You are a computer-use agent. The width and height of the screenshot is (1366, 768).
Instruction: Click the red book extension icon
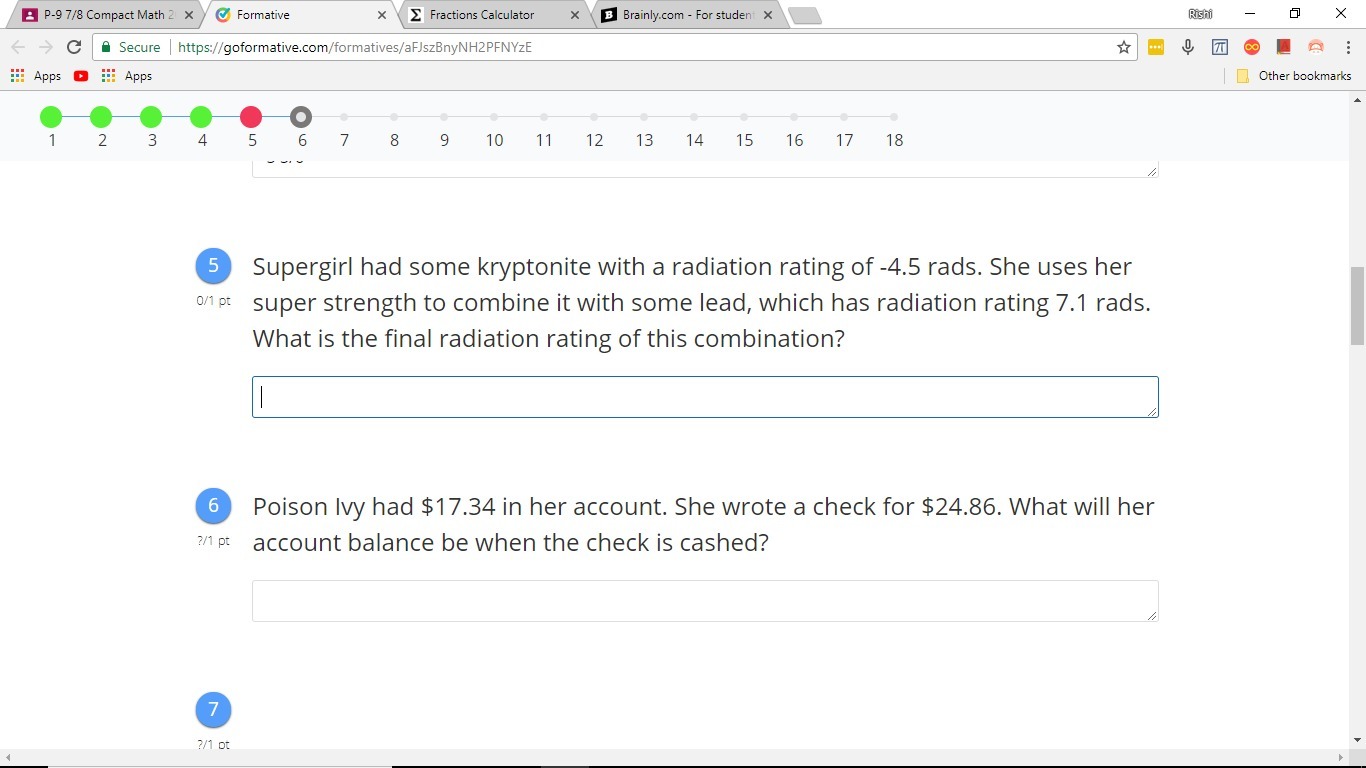pyautogui.click(x=1284, y=47)
